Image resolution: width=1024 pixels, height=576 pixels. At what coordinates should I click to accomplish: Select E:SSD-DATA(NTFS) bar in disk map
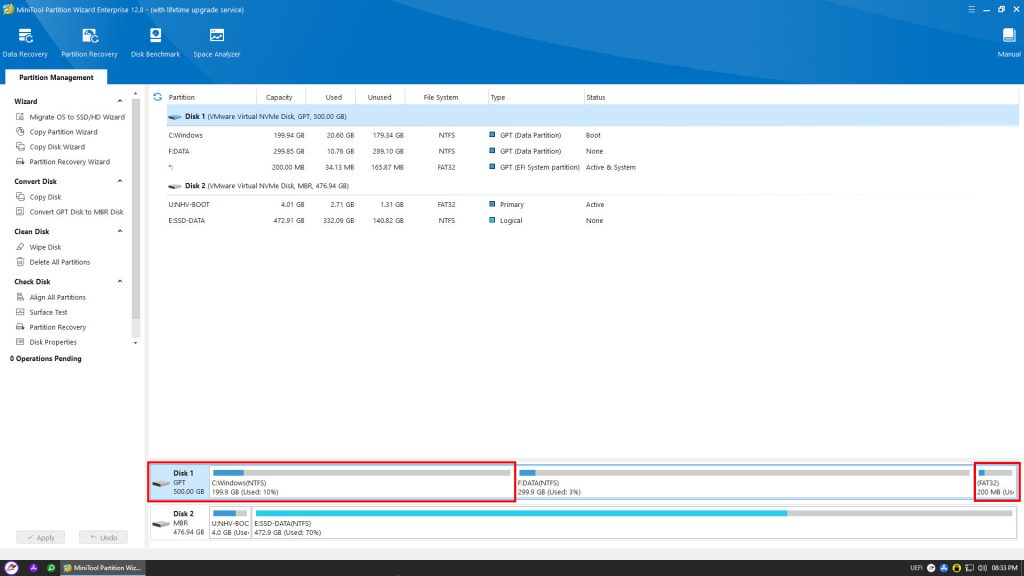(x=634, y=522)
